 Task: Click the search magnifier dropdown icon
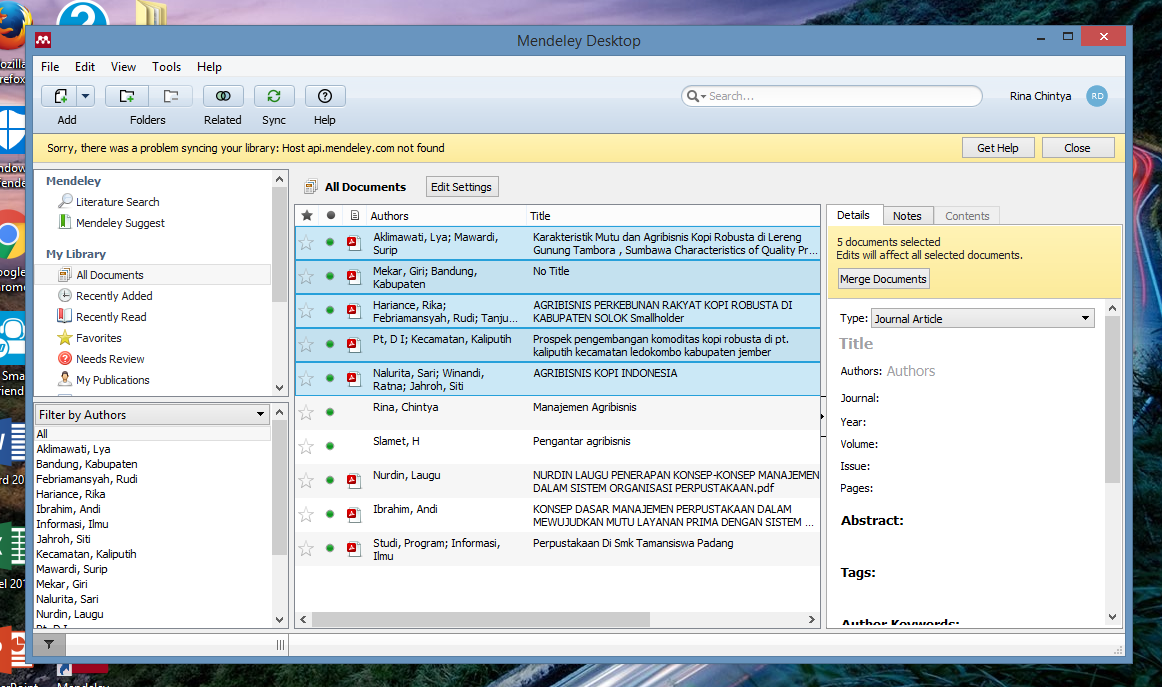pos(696,96)
